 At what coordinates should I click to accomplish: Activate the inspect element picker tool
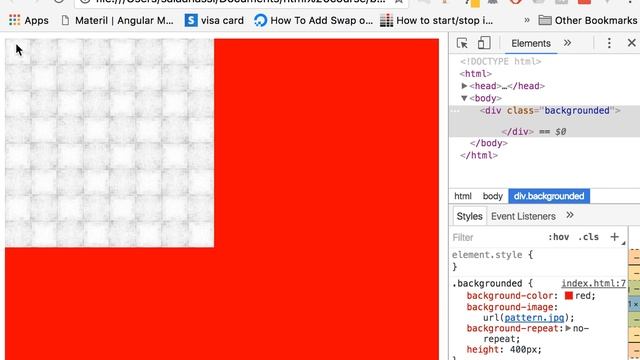pyautogui.click(x=462, y=43)
